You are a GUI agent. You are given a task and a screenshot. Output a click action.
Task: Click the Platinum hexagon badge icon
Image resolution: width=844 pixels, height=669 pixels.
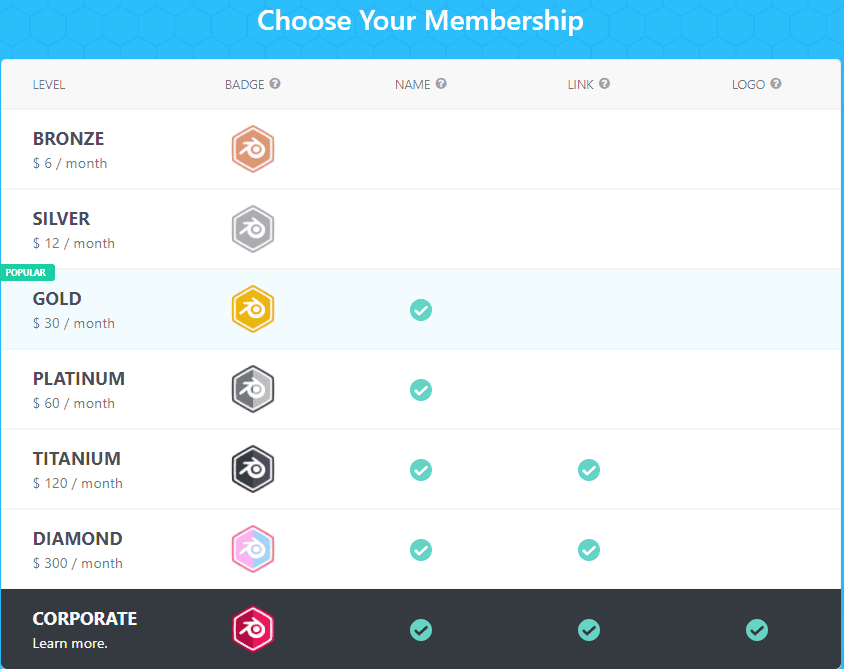pos(253,389)
